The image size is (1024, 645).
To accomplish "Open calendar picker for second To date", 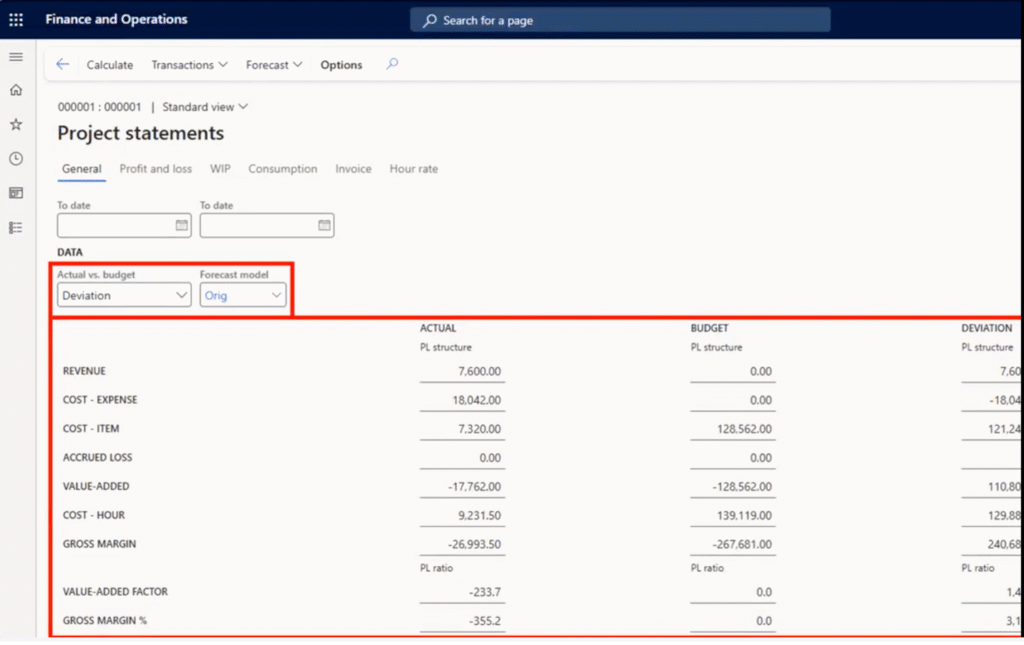I will tap(325, 226).
